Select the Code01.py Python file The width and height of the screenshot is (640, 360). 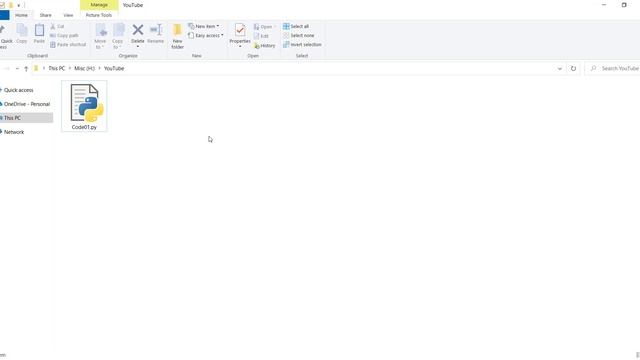click(x=84, y=106)
